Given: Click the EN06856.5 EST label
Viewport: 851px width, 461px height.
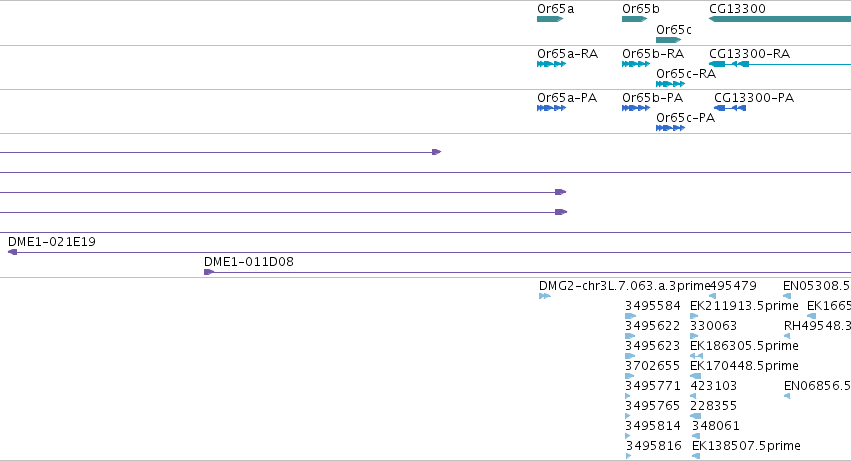Looking at the screenshot, I should click(817, 386).
